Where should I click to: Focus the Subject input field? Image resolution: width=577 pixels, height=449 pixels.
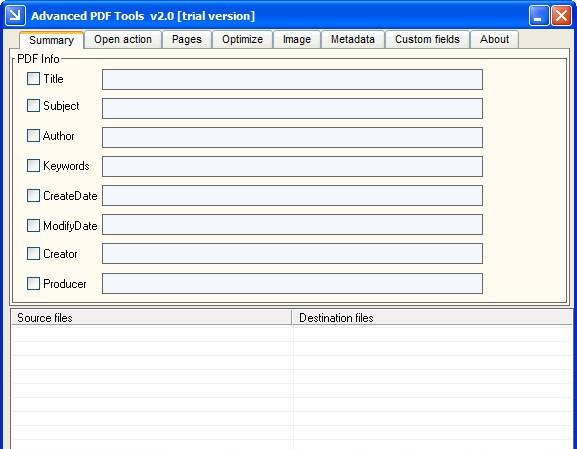[293, 109]
